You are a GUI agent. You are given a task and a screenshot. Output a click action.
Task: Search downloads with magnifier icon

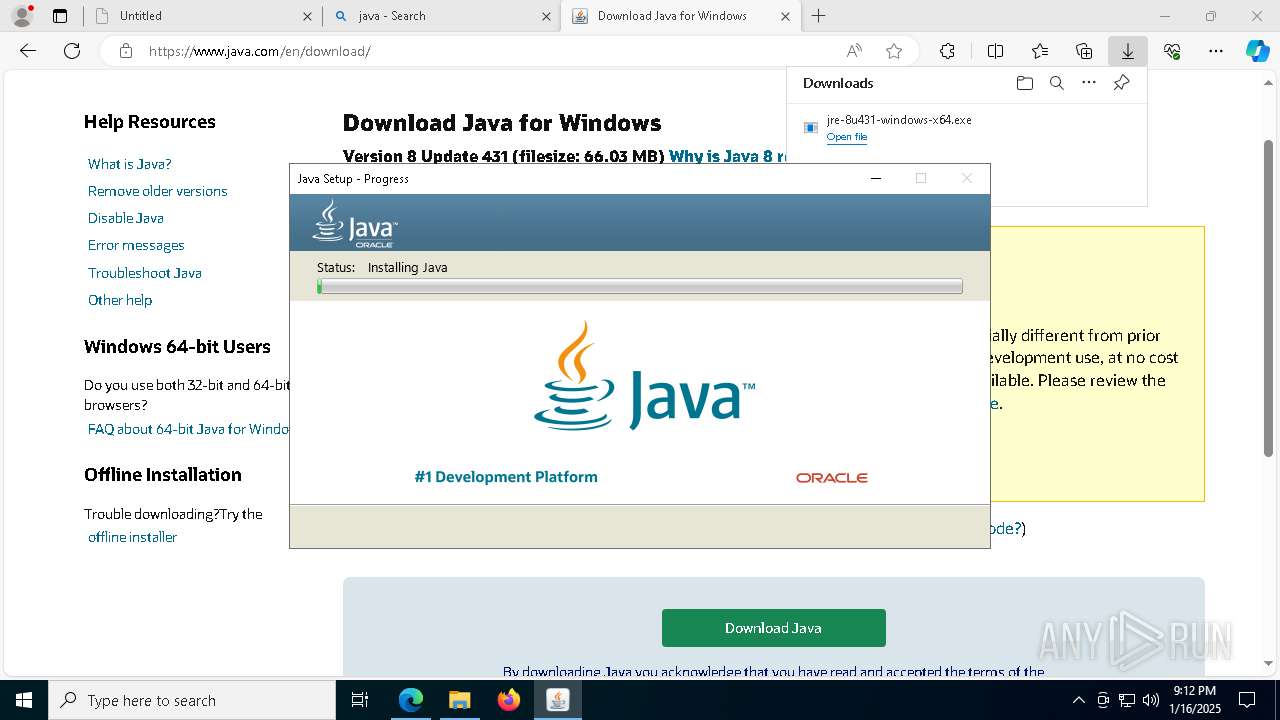[x=1056, y=83]
